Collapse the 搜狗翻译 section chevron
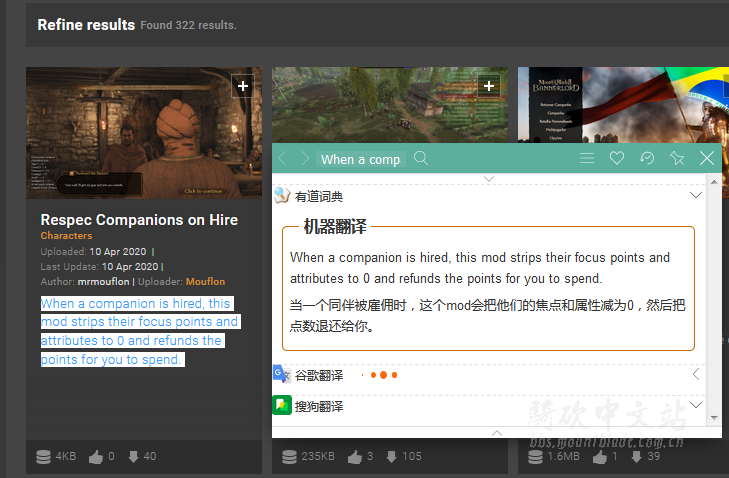Image resolution: width=729 pixels, height=478 pixels. coord(696,405)
